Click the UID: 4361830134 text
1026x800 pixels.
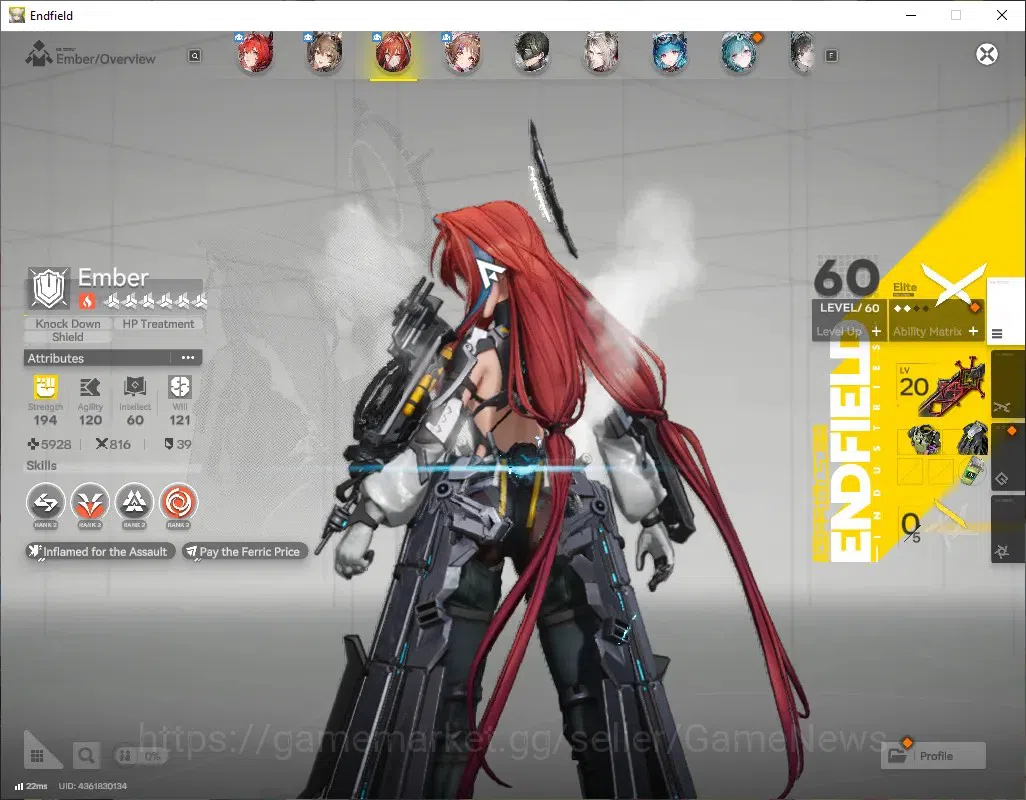[x=92, y=786]
